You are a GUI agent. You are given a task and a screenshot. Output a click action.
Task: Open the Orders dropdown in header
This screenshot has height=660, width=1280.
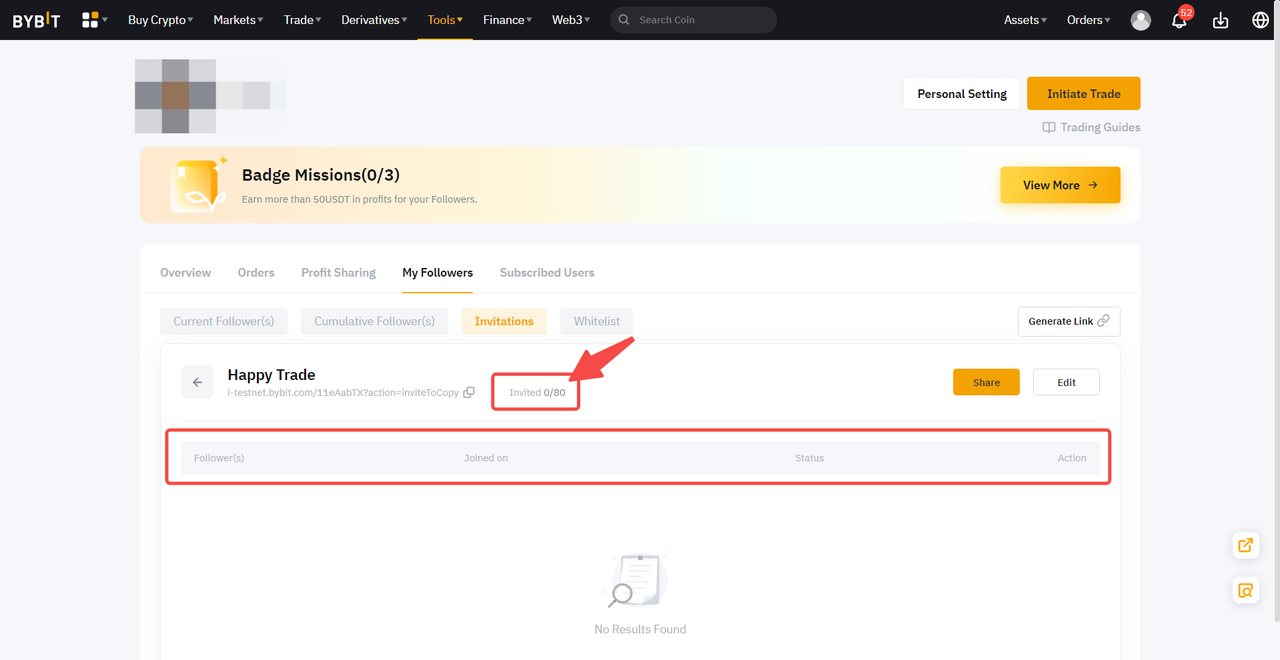(x=1088, y=20)
